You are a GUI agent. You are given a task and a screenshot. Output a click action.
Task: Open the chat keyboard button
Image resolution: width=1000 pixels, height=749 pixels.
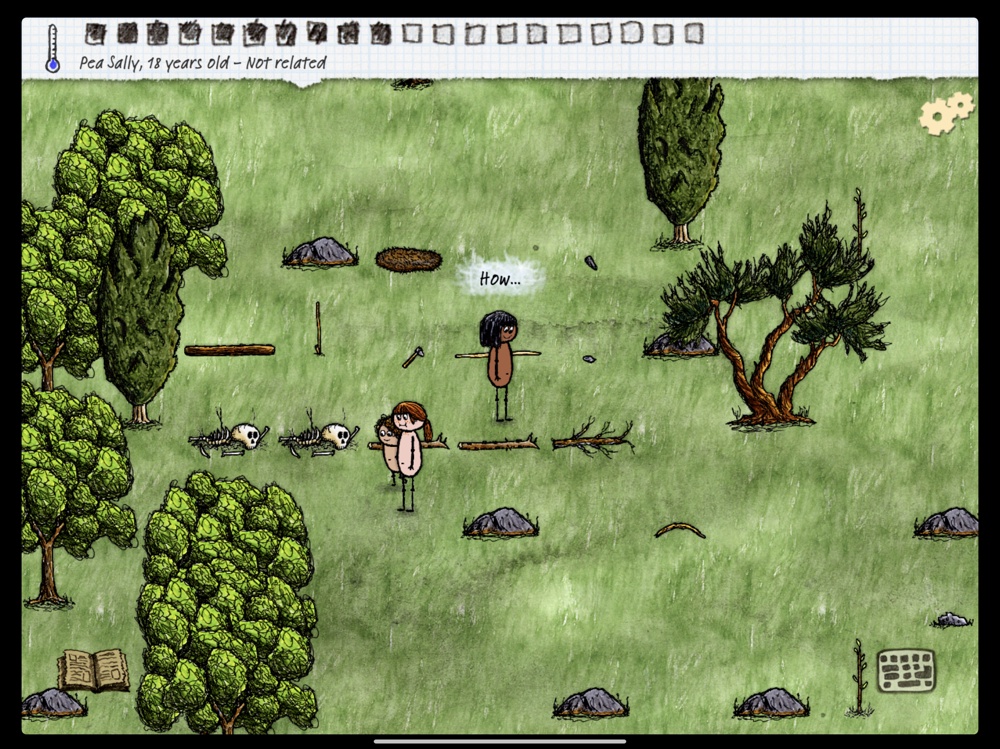906,670
